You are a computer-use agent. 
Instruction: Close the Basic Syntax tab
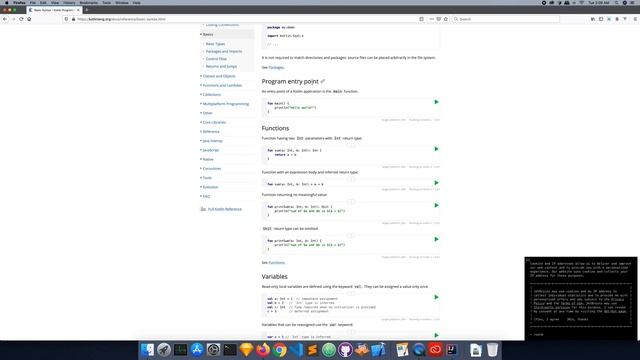coord(78,10)
